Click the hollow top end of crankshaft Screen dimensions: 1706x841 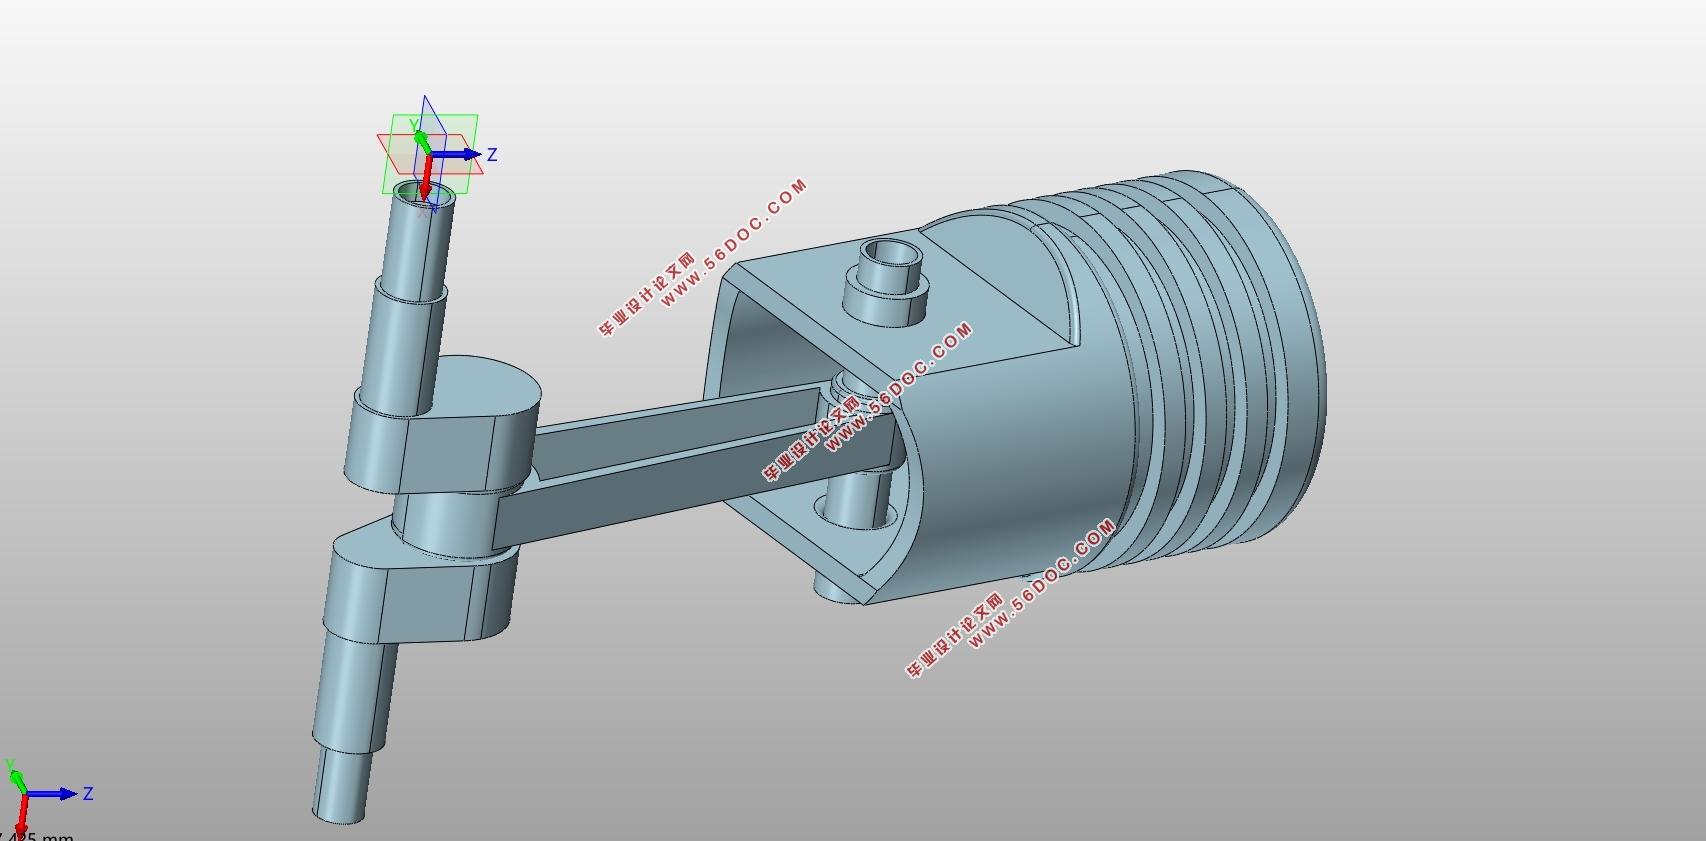click(x=424, y=193)
